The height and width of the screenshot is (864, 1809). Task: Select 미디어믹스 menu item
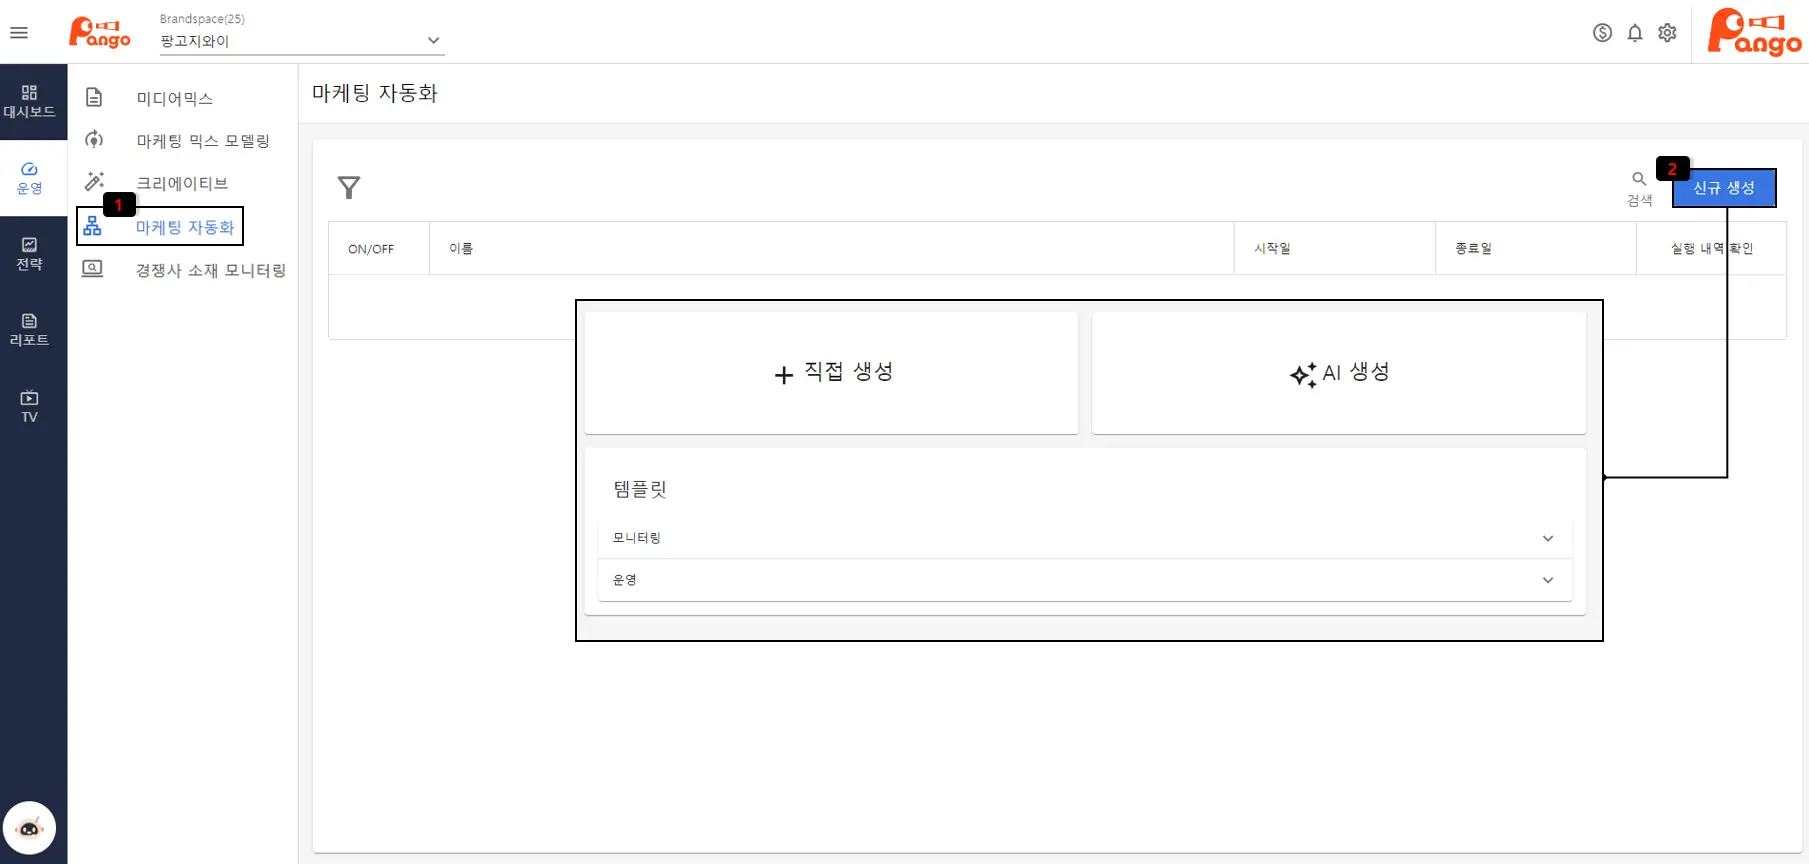[175, 98]
